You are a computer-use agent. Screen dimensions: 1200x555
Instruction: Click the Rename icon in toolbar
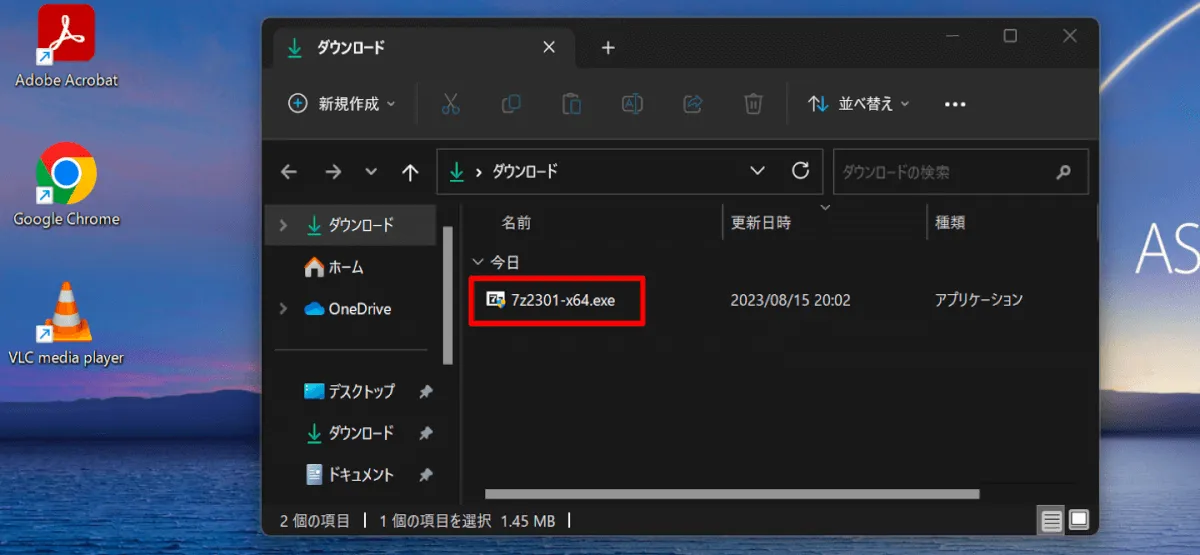tap(632, 104)
